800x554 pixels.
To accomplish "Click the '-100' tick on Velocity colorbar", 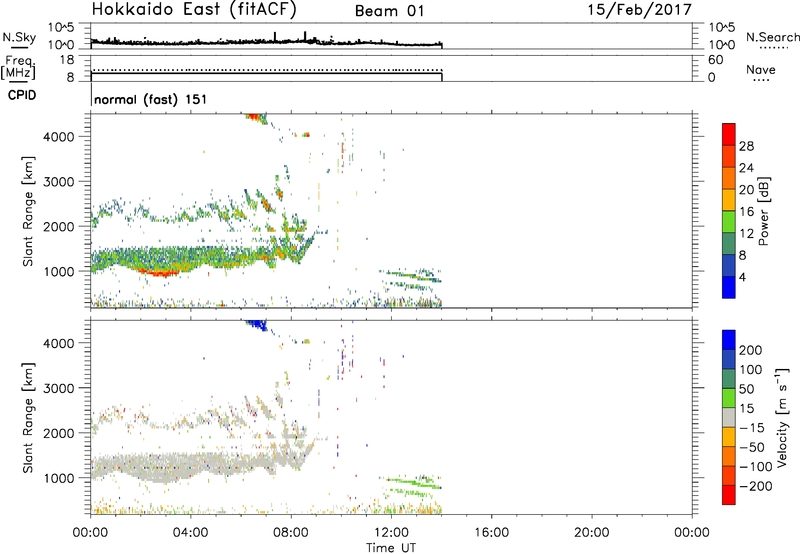I will (x=755, y=466).
